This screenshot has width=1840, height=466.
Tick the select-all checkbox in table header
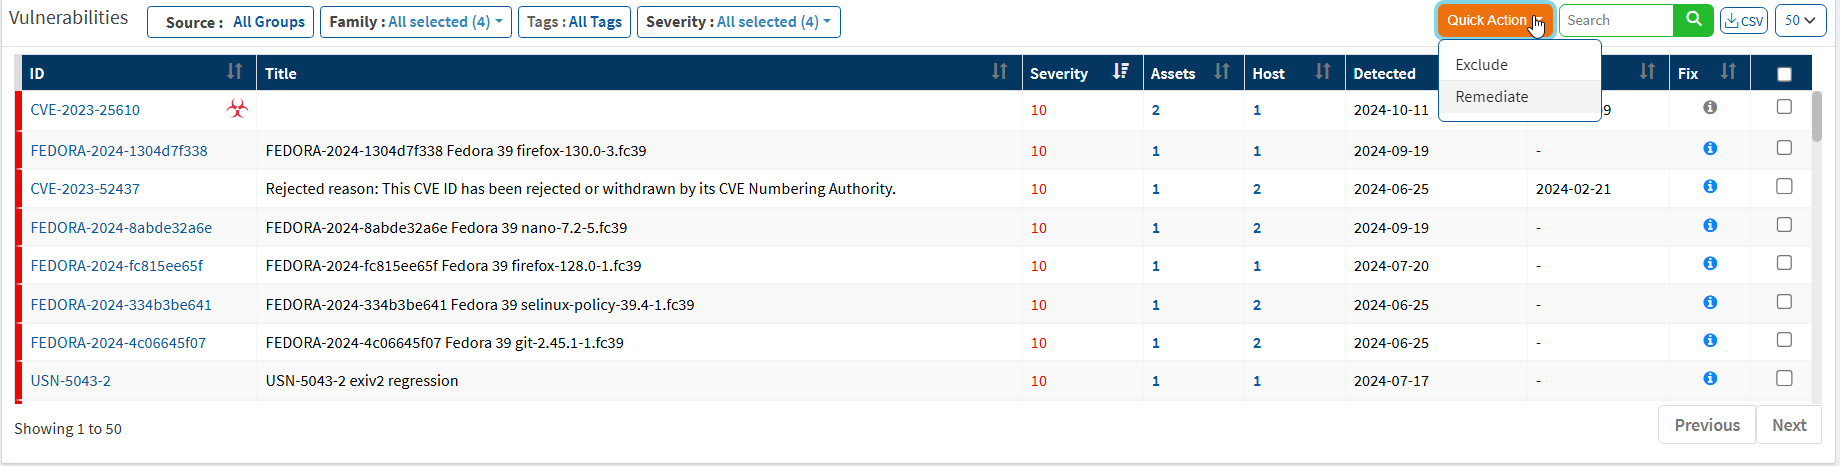tap(1784, 74)
